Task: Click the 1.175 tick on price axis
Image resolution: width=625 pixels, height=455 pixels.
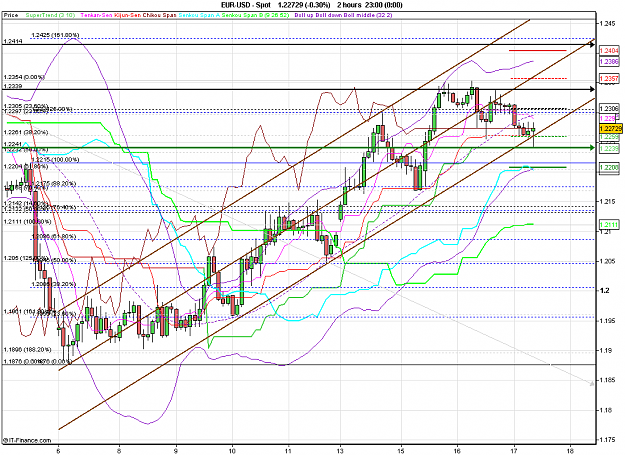Action: tap(607, 440)
